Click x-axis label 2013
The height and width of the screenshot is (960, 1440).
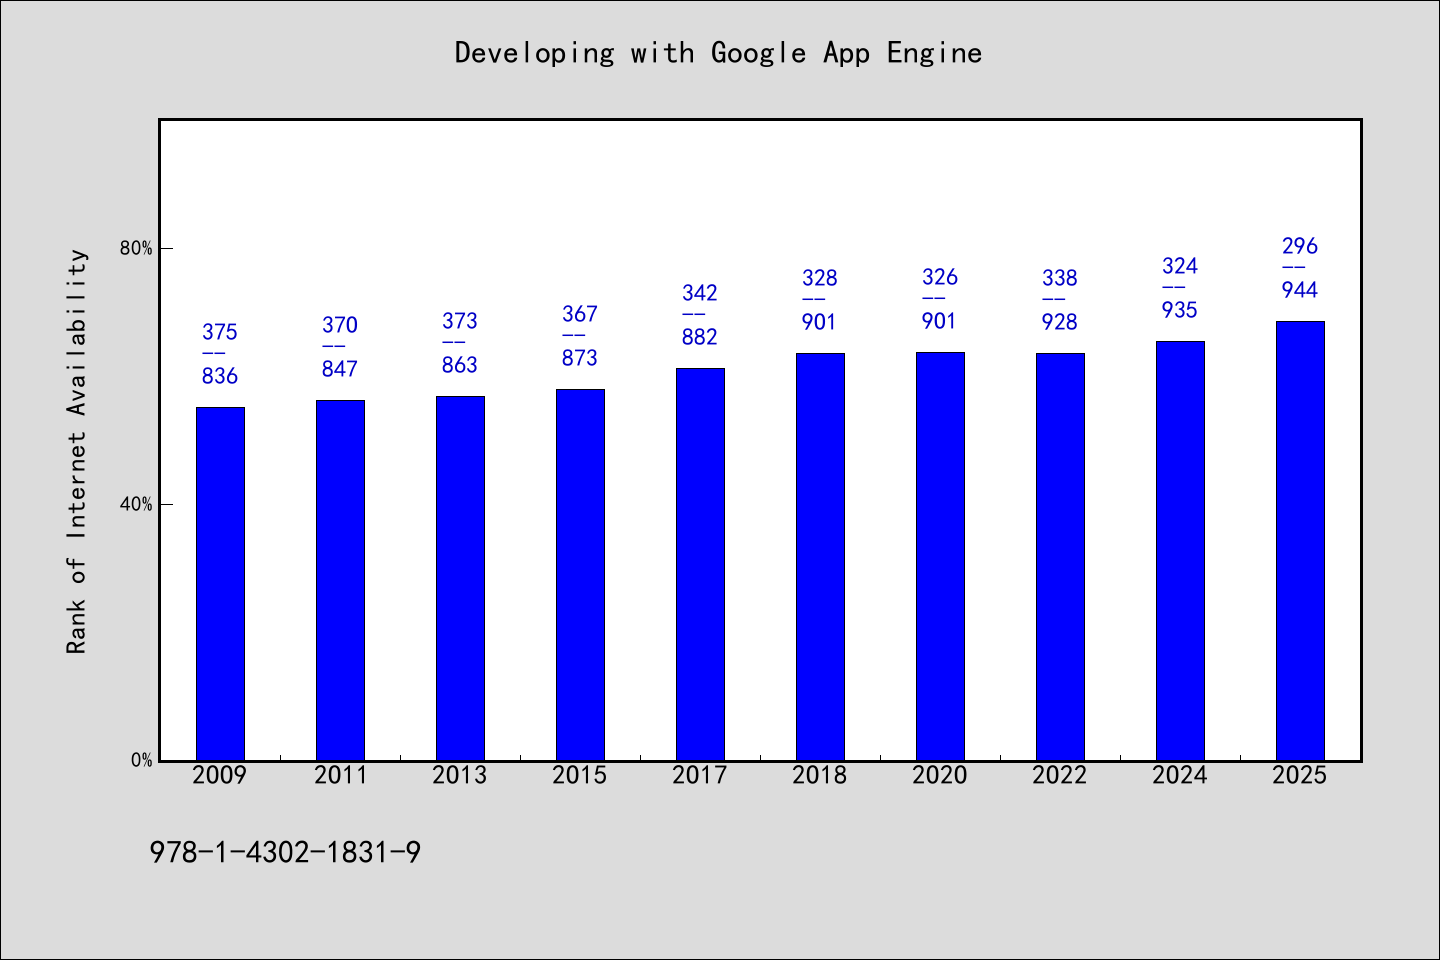pos(460,775)
